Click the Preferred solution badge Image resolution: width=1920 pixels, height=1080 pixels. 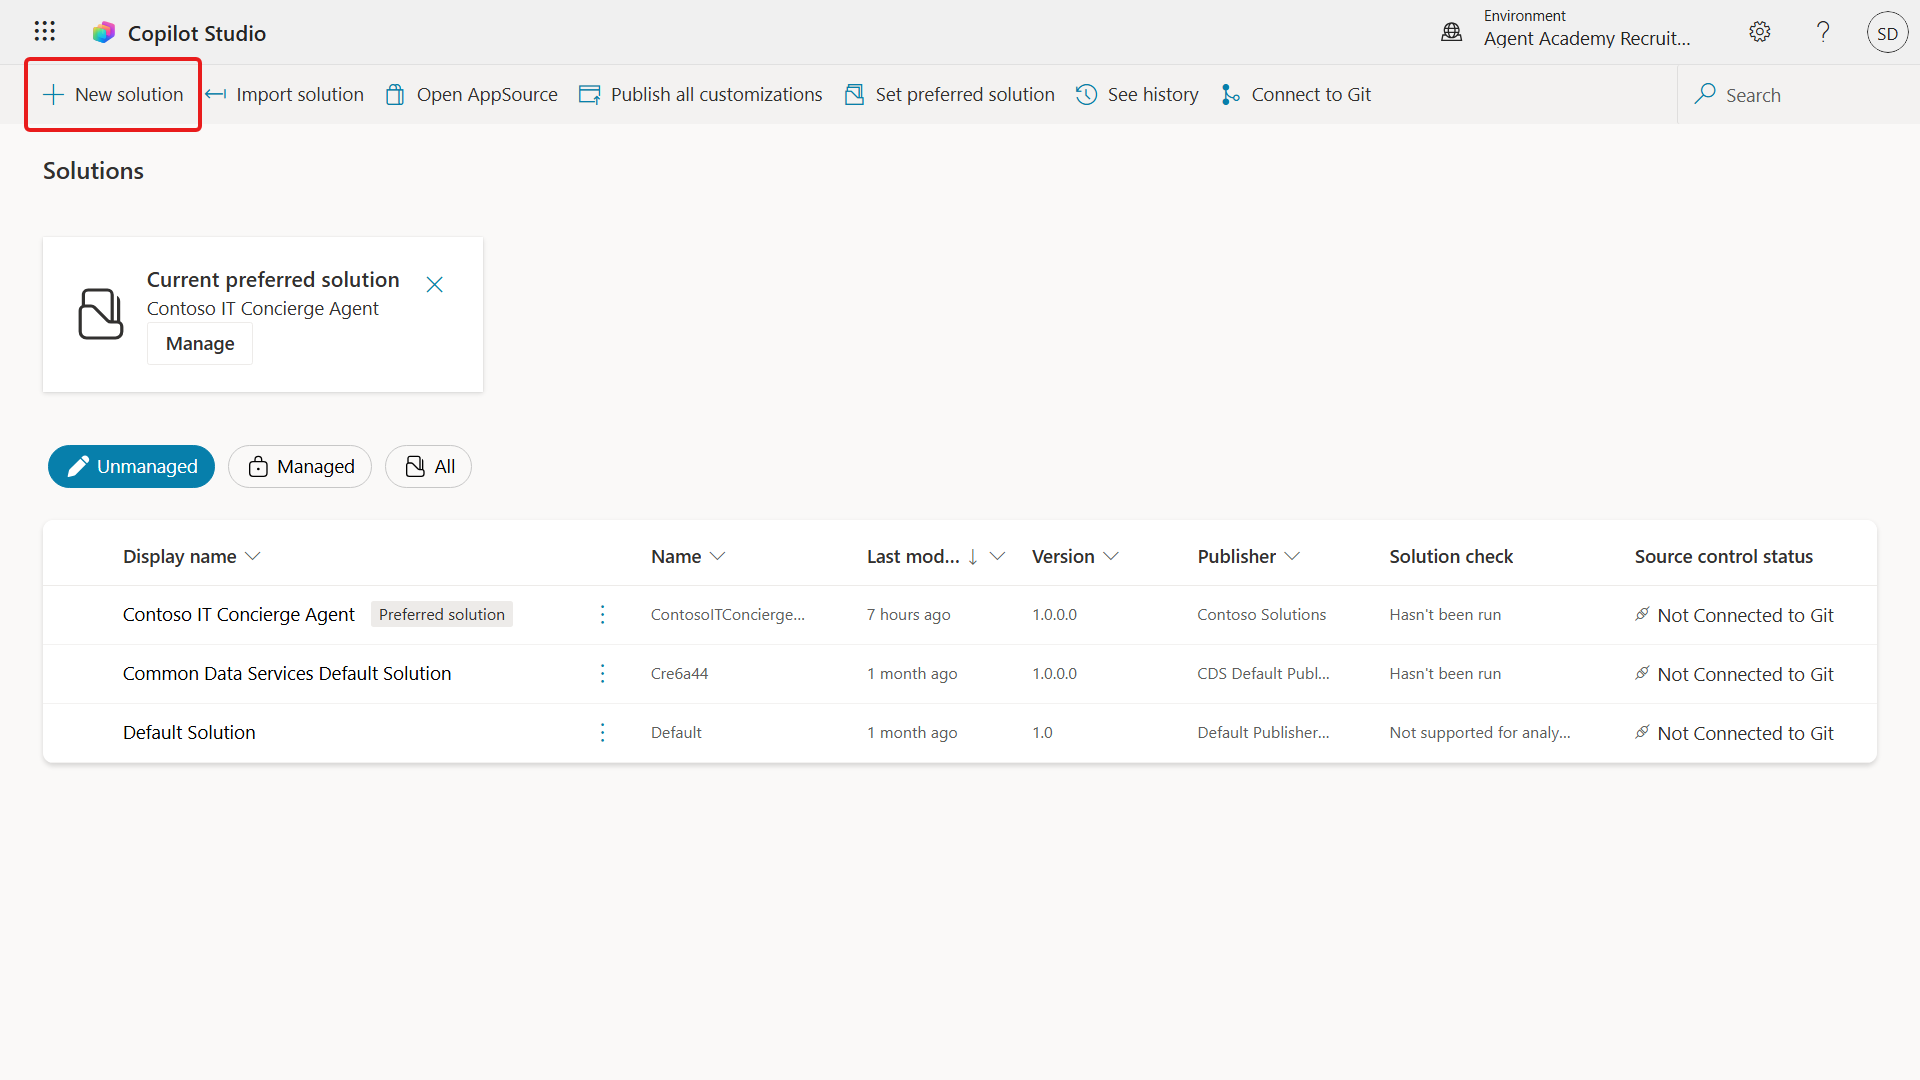(x=441, y=614)
